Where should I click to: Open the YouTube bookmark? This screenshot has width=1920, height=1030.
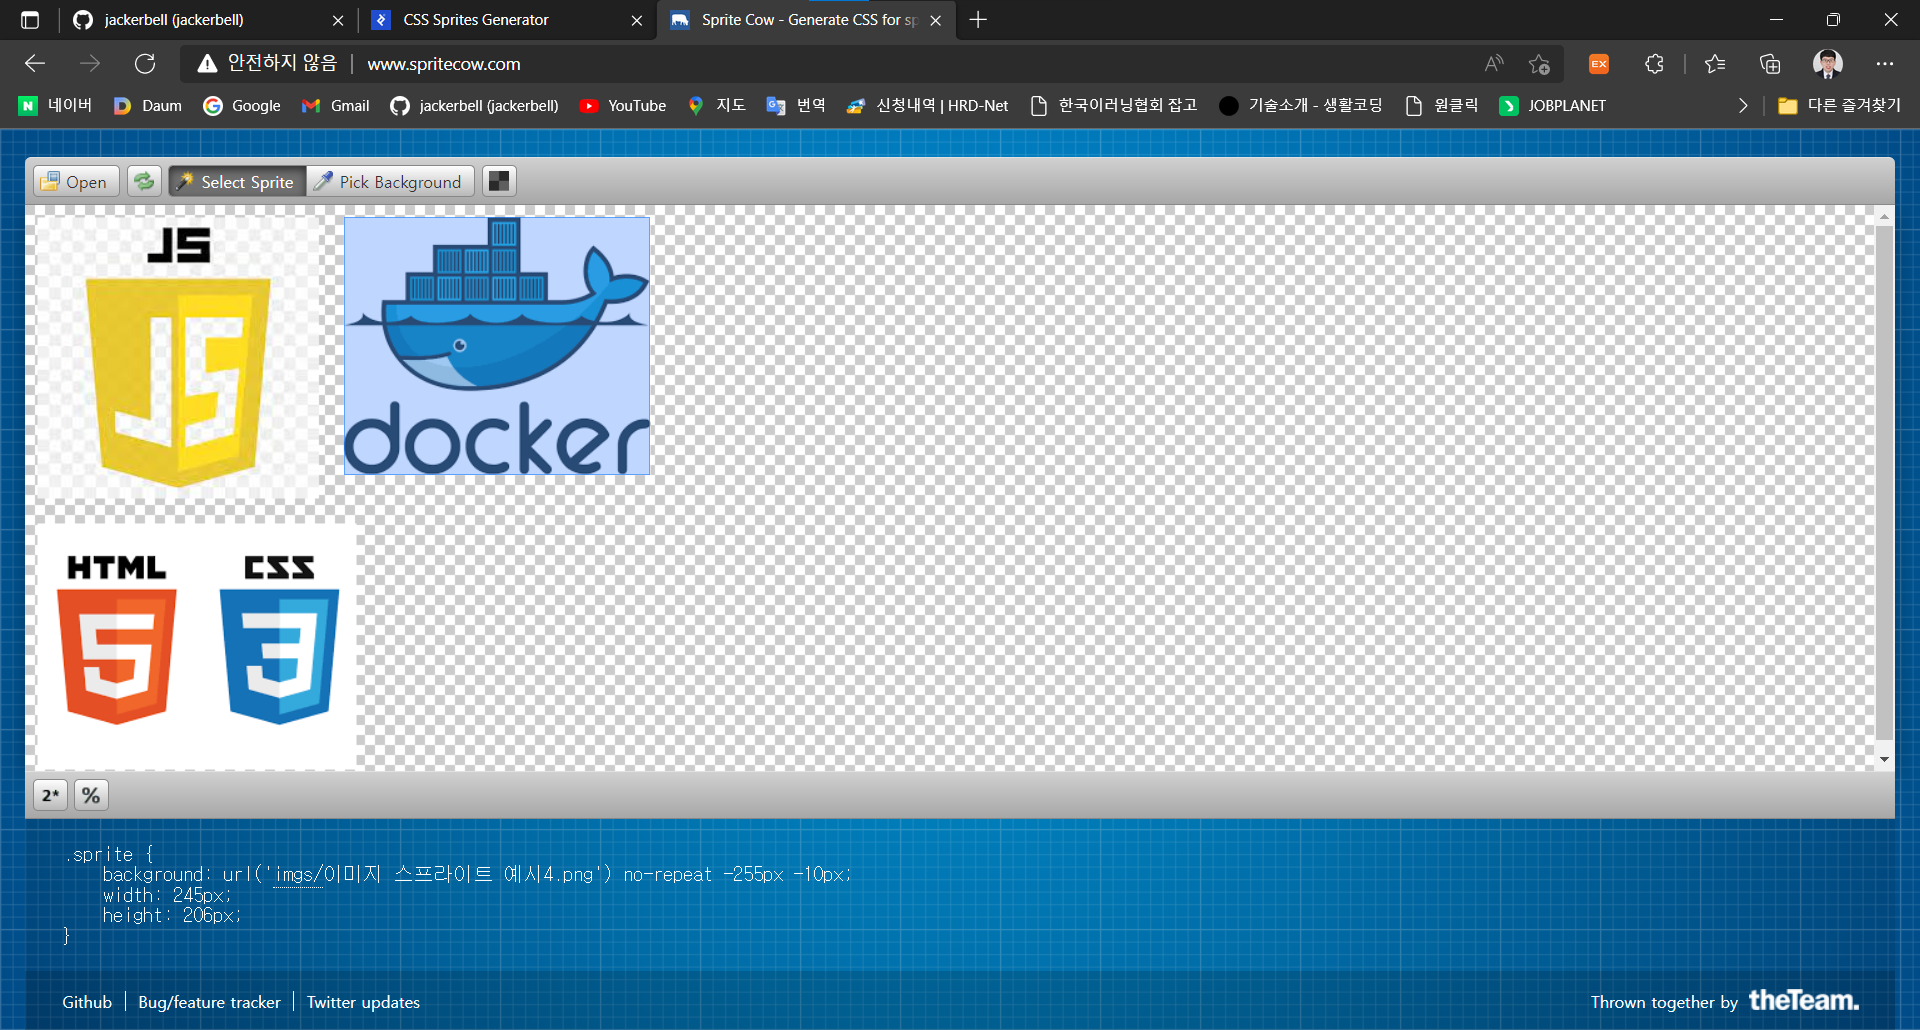coord(623,106)
